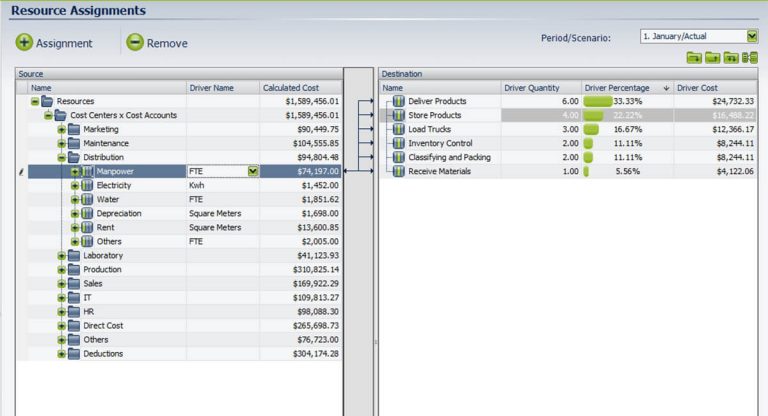
Task: Expand the Marketing folder node
Action: (x=61, y=129)
